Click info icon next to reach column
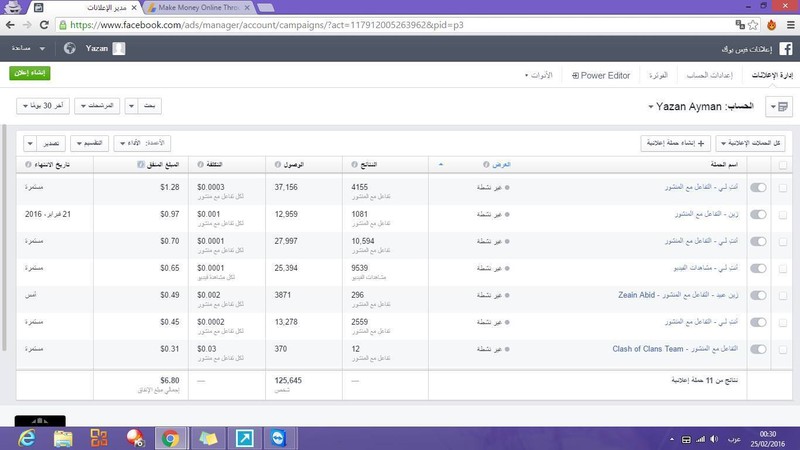 278,164
